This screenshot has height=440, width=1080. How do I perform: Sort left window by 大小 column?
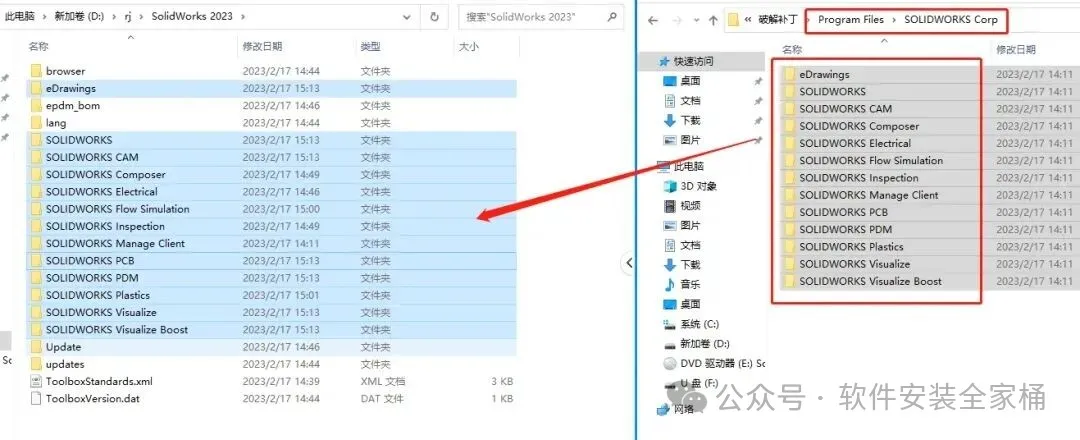[x=468, y=46]
